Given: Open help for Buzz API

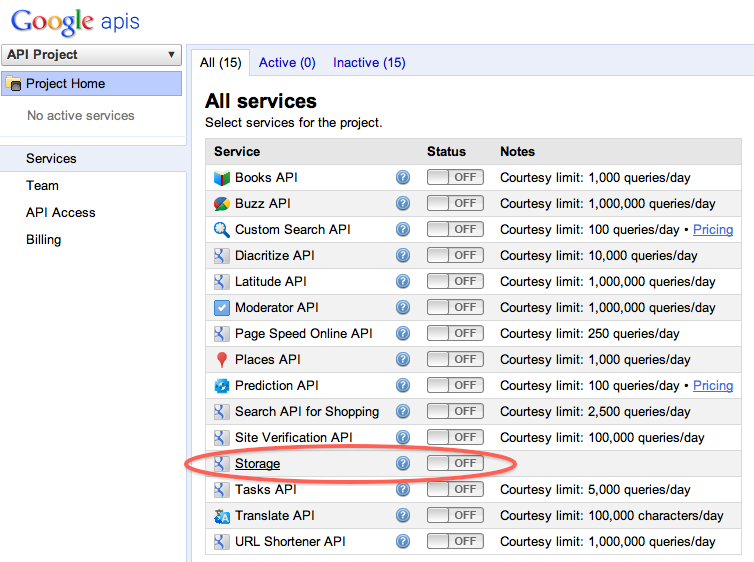Looking at the screenshot, I should [x=403, y=203].
